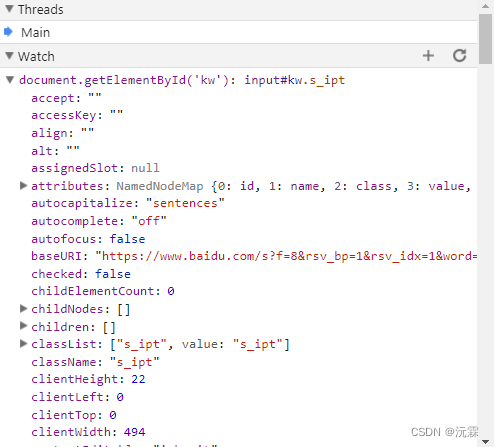Viewport: 494px width, 447px height.
Task: Collapse the document.getElementById('kw') watch entry
Action: pos(10,80)
